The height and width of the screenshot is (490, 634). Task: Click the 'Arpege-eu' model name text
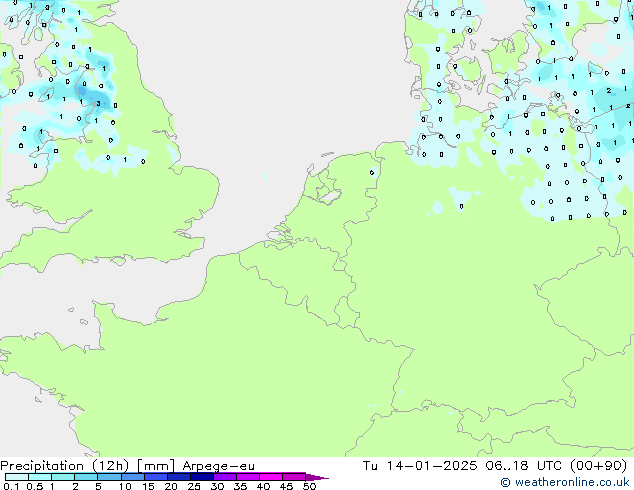[218, 466]
